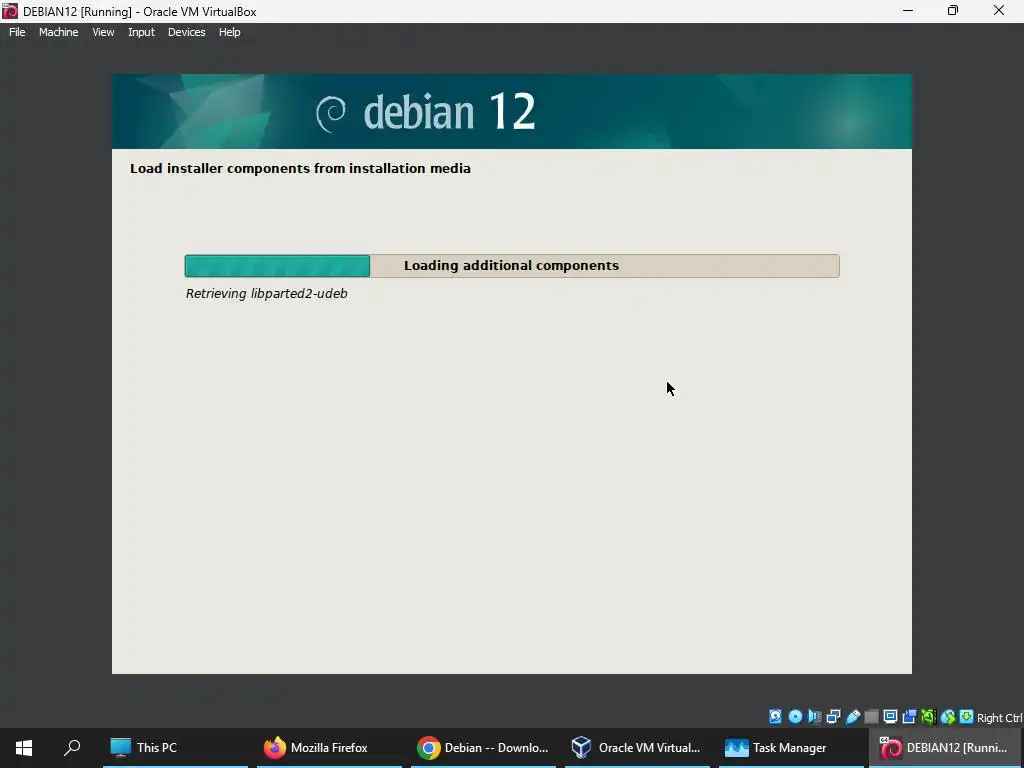This screenshot has width=1024, height=768.
Task: Click the optical disc status icon
Action: 795,717
